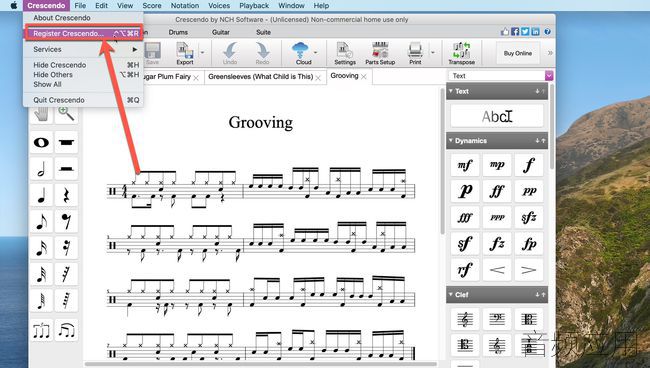Select fortissimo ff dynamic

(x=497, y=191)
